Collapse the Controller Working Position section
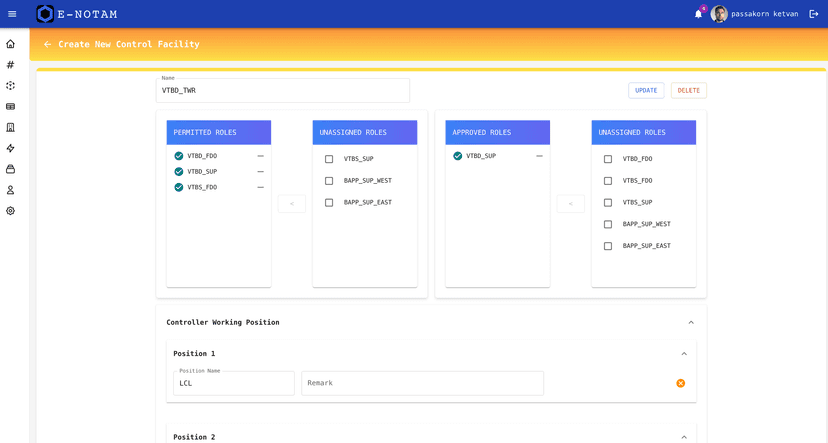This screenshot has width=828, height=443. pyautogui.click(x=690, y=322)
